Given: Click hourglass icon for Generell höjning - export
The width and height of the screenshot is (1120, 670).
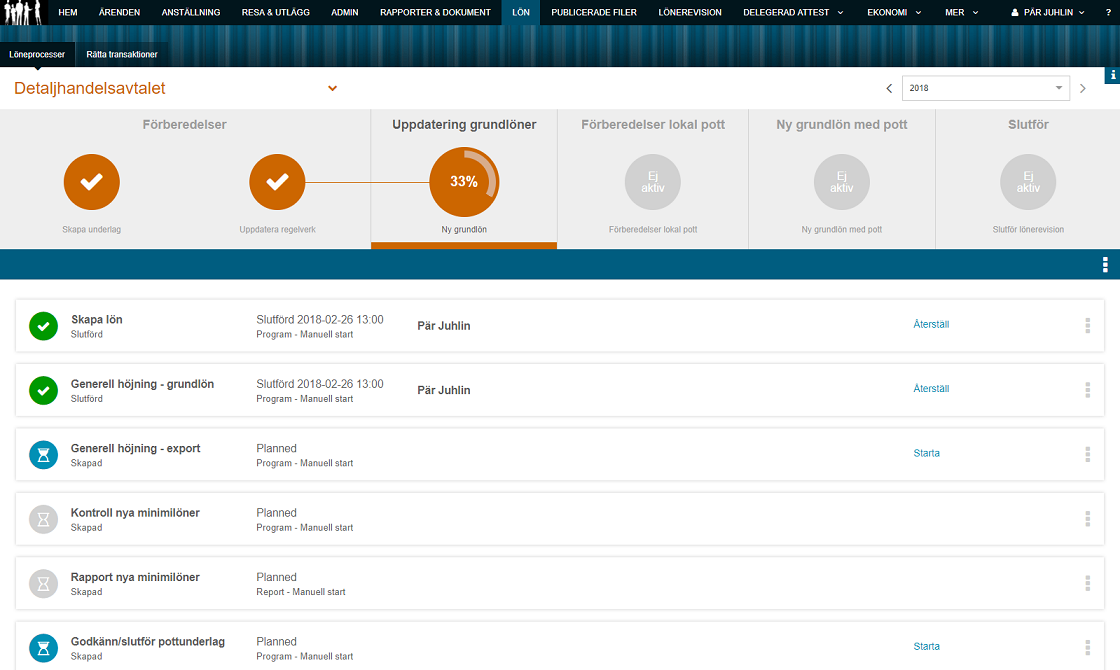Looking at the screenshot, I should coord(44,455).
